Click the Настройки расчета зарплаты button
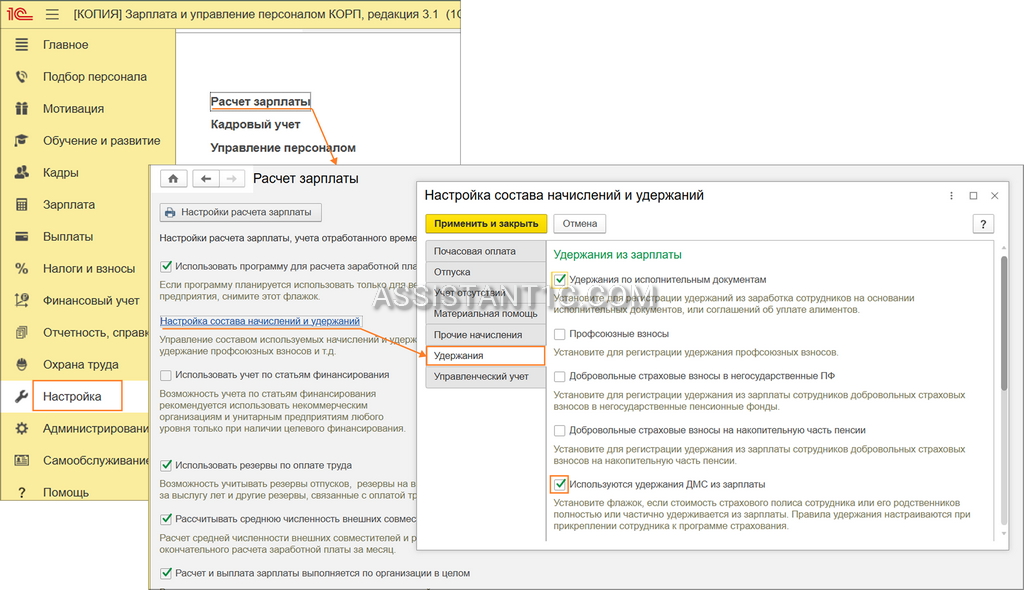Screen dimensions: 1024x590 [x=240, y=212]
